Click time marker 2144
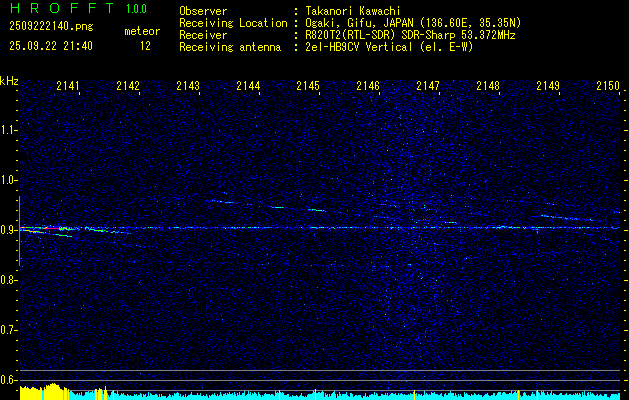 pyautogui.click(x=248, y=86)
